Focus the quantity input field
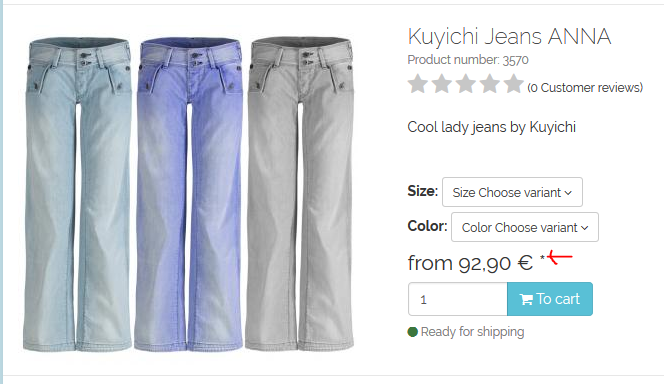Viewport: 664px width, 384px height. (457, 299)
